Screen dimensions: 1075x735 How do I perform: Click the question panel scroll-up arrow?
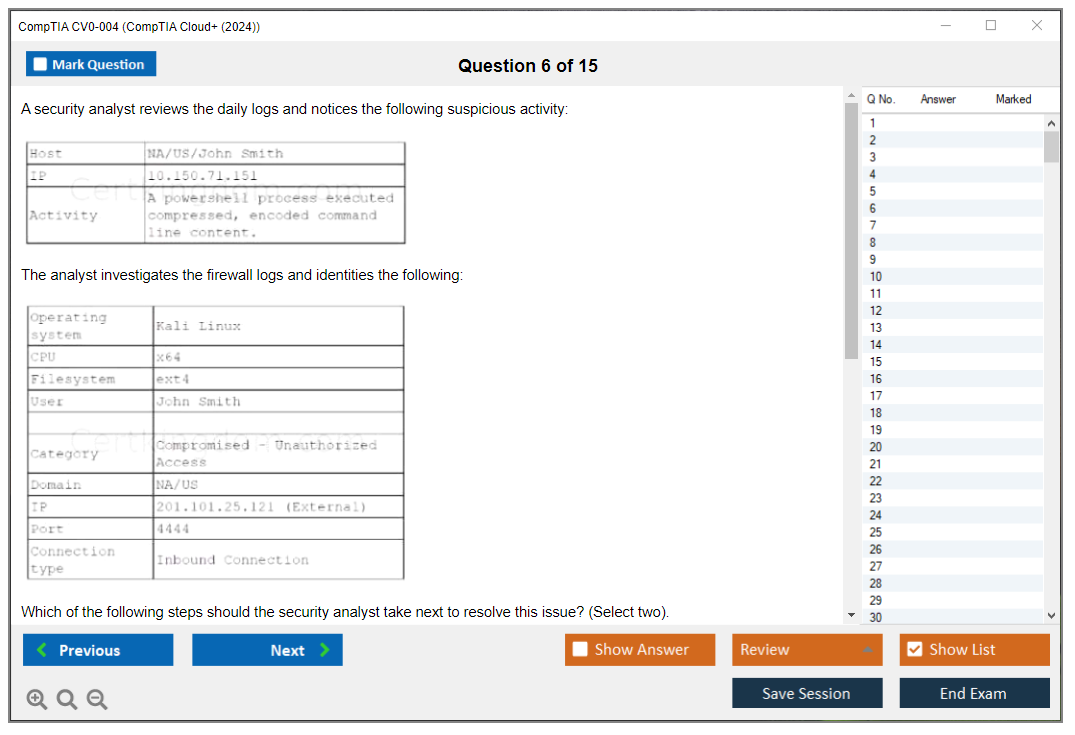851,96
